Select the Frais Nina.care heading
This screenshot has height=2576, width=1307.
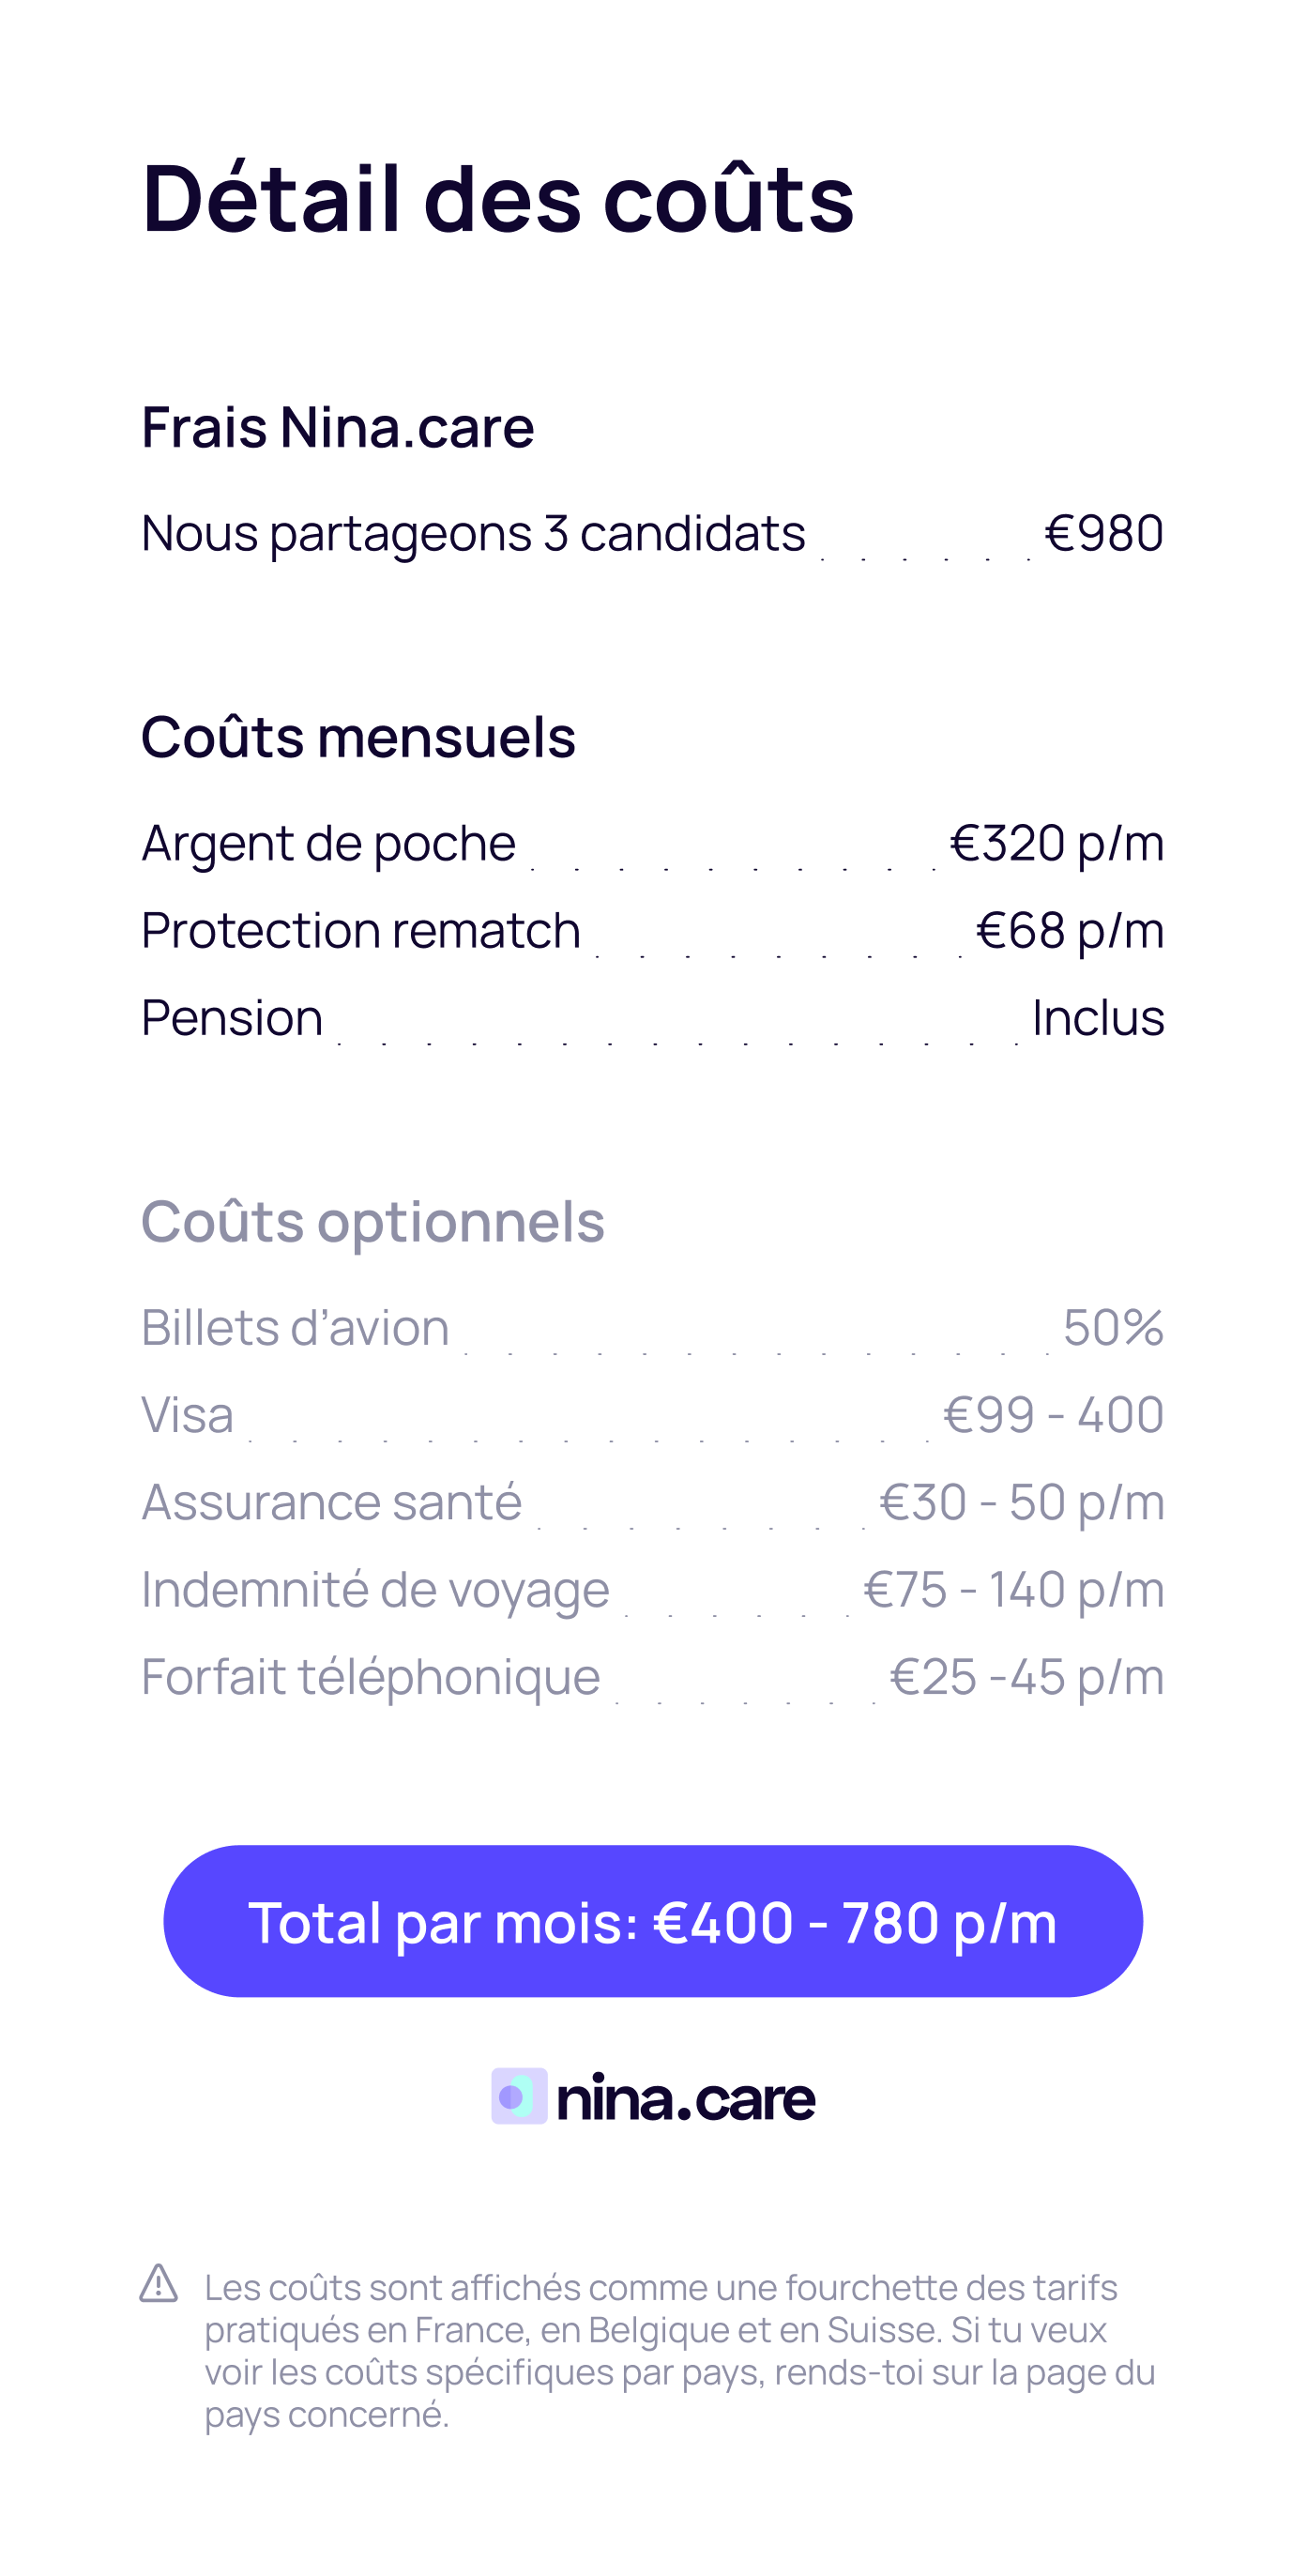(337, 427)
